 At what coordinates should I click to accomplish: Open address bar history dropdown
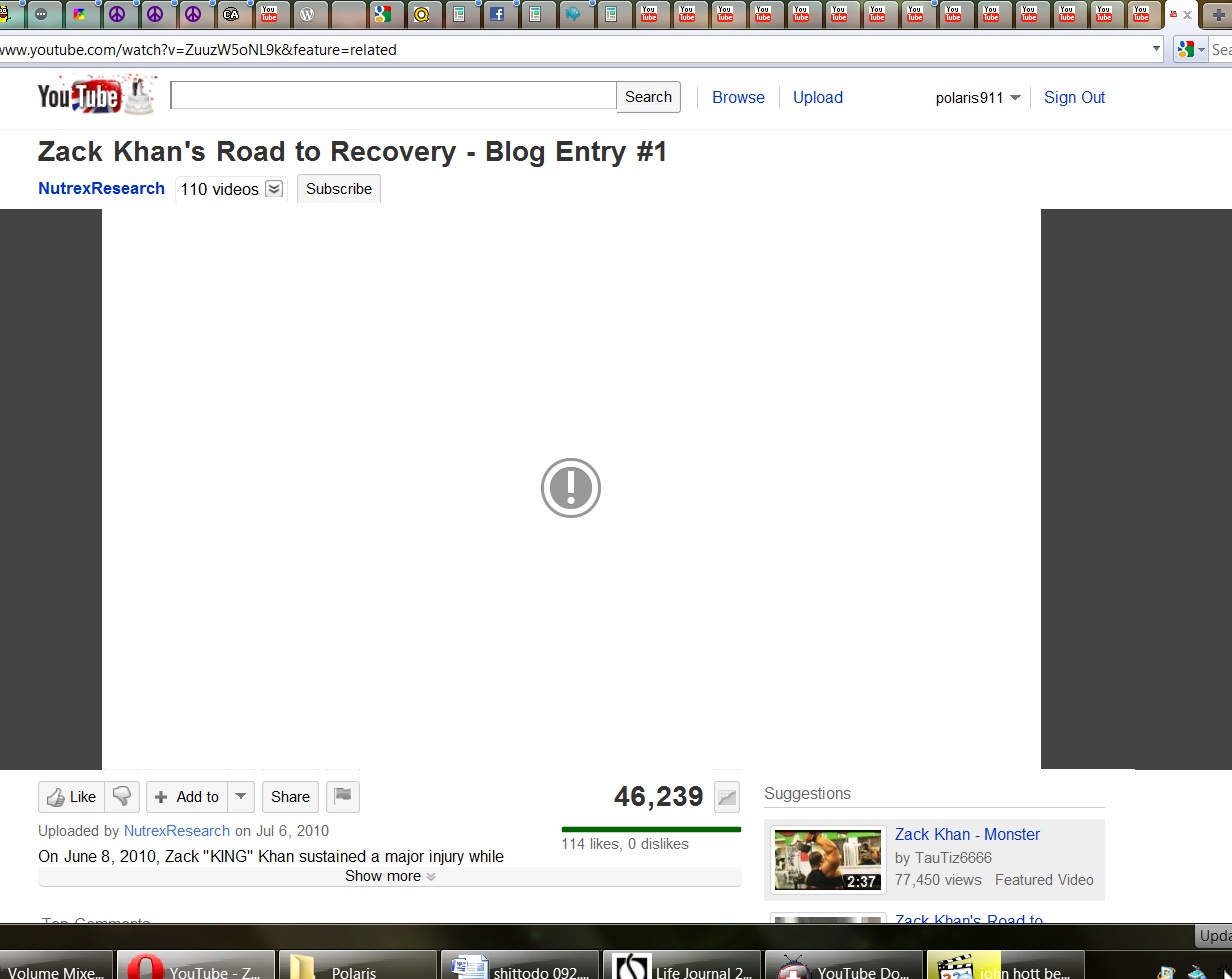point(1156,48)
